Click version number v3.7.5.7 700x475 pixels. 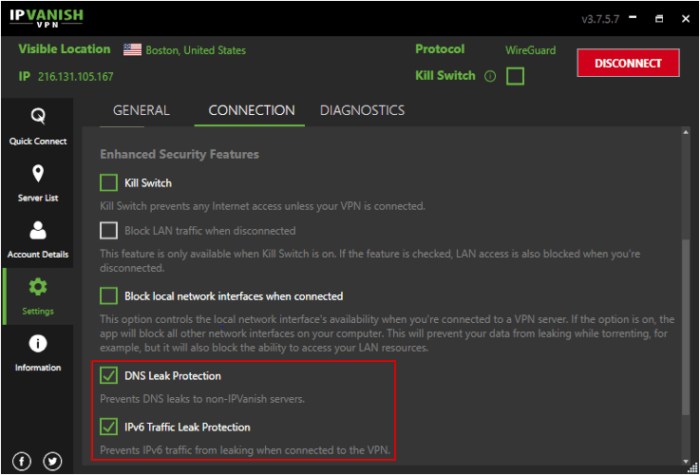[x=600, y=19]
